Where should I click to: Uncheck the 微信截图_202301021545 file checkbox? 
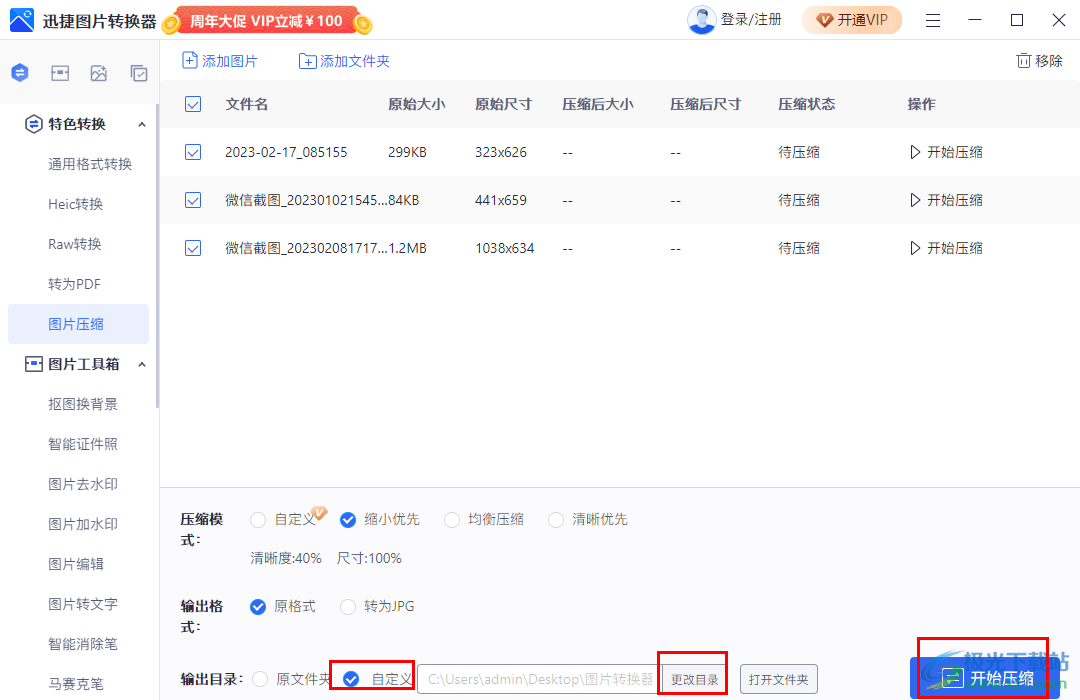(193, 200)
